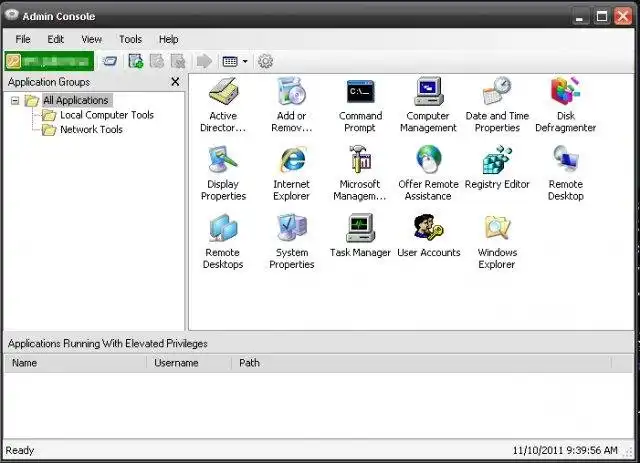Click the date and time in status bar
640x463 pixels.
pos(565,450)
